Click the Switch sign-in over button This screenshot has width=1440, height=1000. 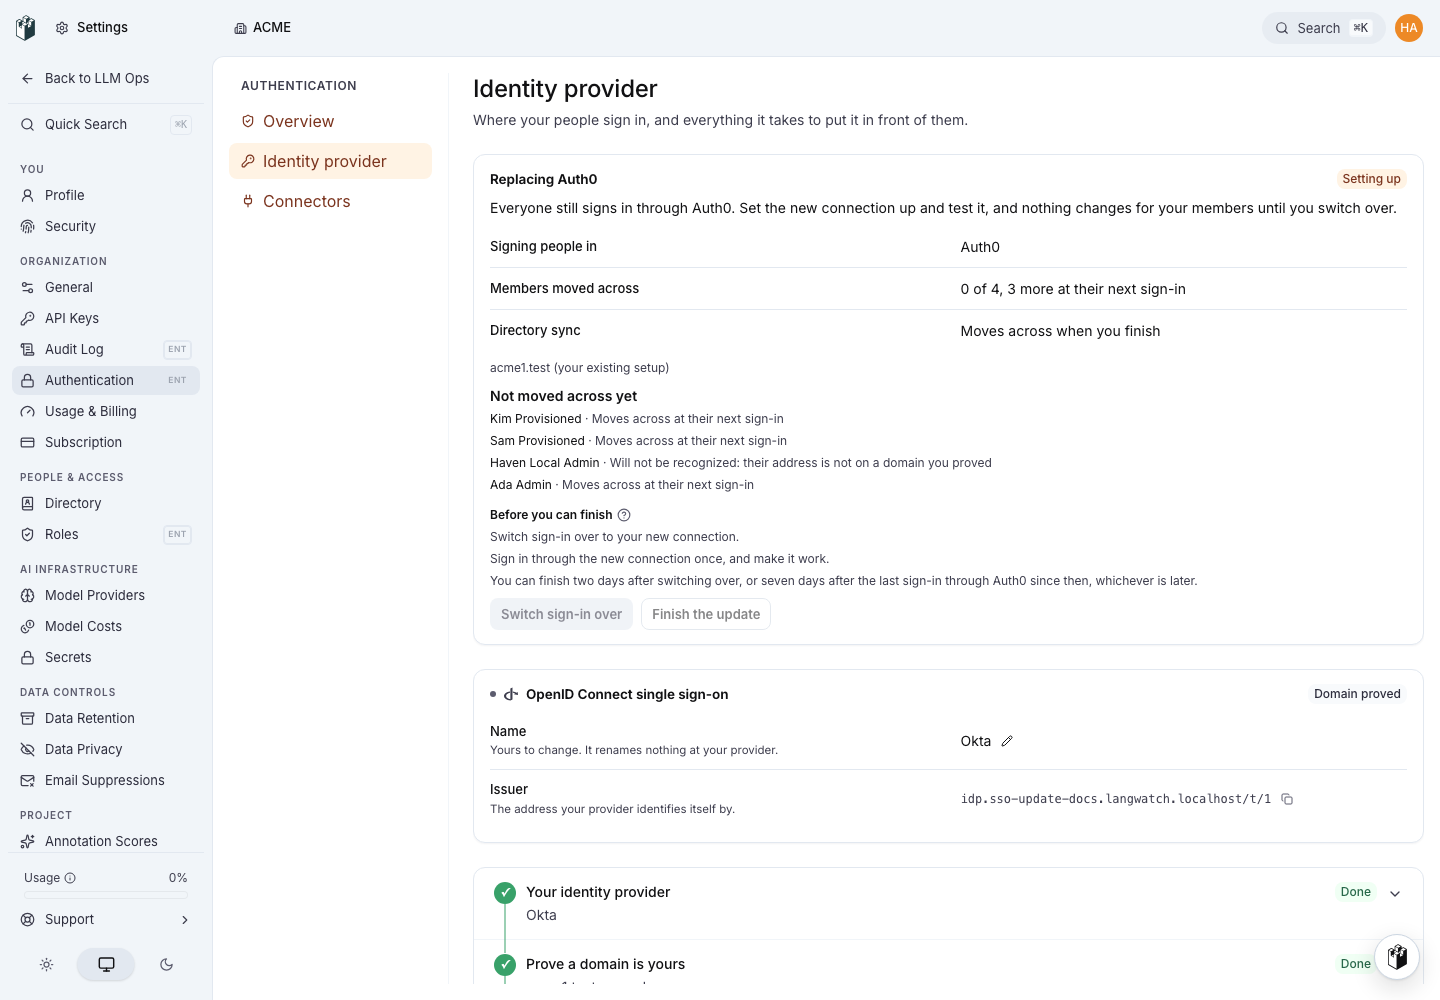pyautogui.click(x=561, y=614)
